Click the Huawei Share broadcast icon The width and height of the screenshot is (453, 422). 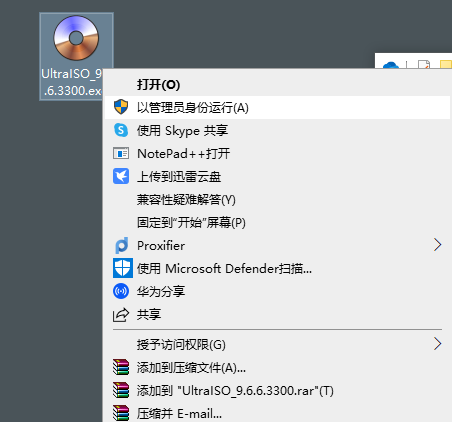click(x=121, y=291)
